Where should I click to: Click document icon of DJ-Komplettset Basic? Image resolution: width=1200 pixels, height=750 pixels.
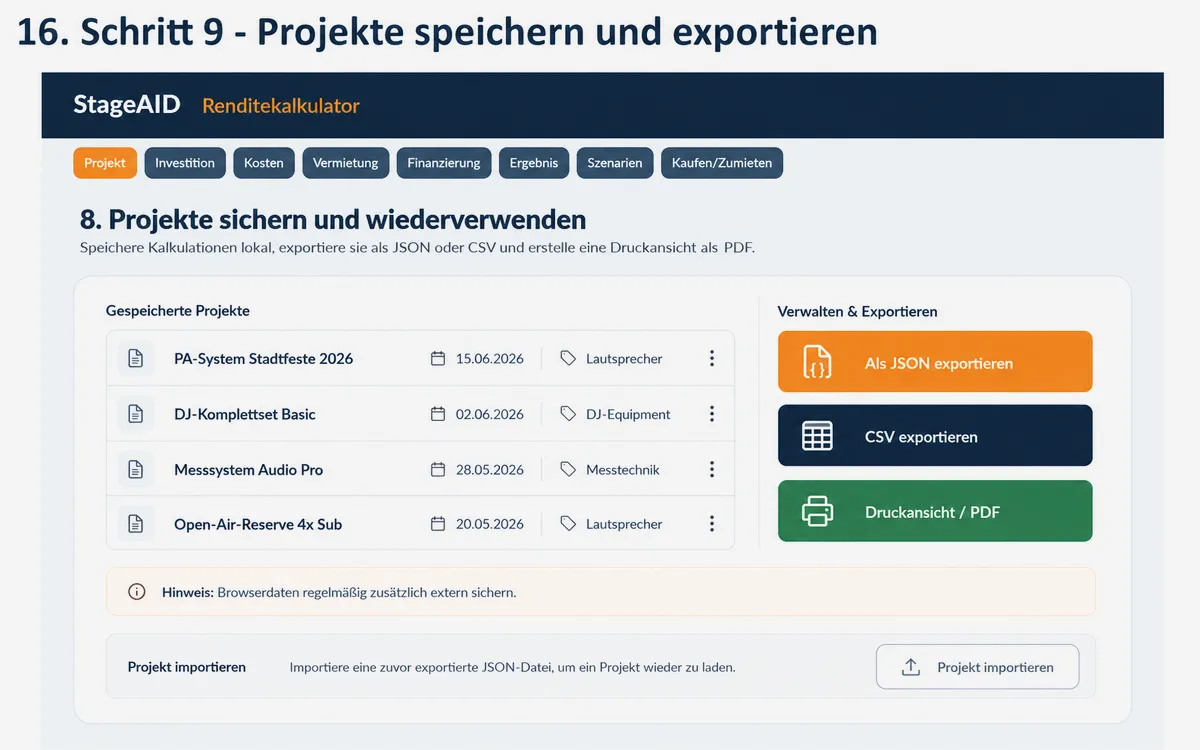point(135,414)
